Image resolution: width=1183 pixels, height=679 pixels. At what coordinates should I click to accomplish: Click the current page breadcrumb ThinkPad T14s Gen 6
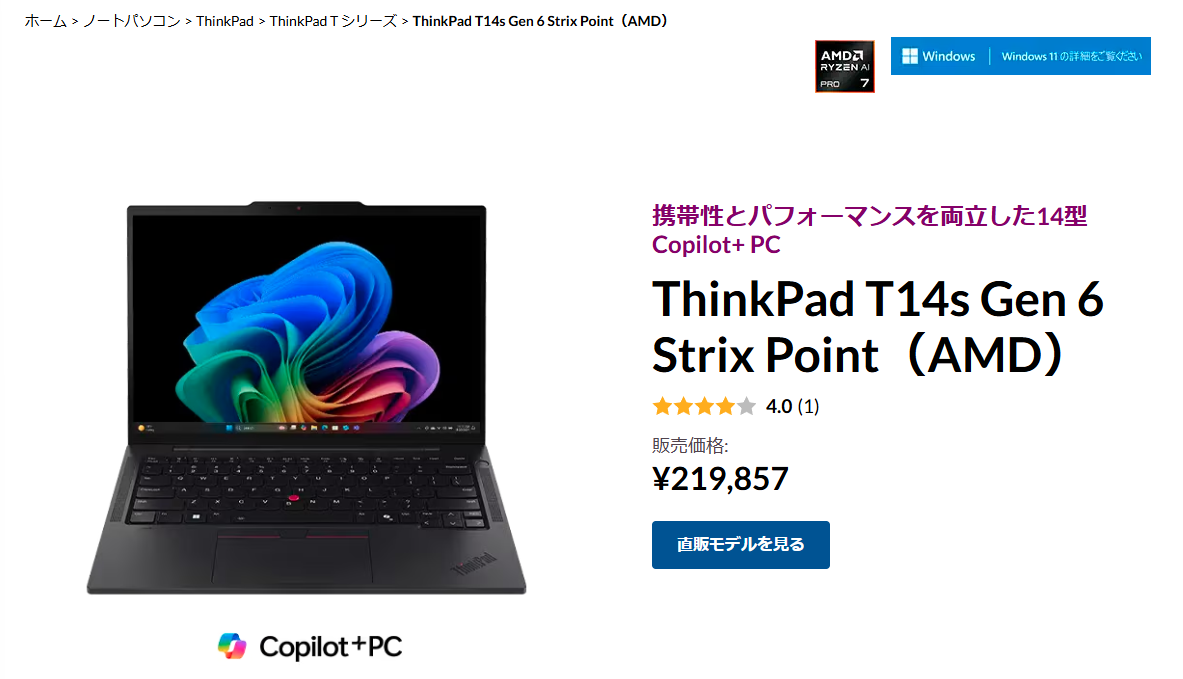[x=540, y=21]
